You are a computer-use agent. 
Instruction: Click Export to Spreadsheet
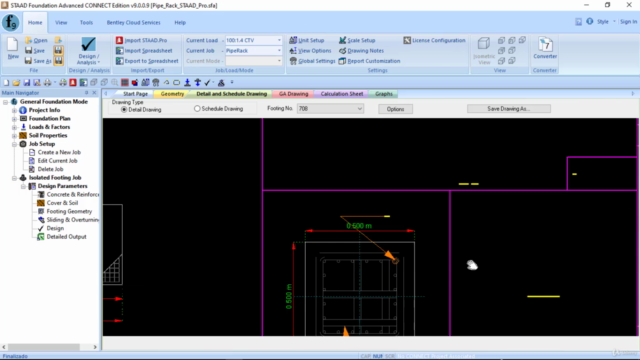(x=147, y=61)
